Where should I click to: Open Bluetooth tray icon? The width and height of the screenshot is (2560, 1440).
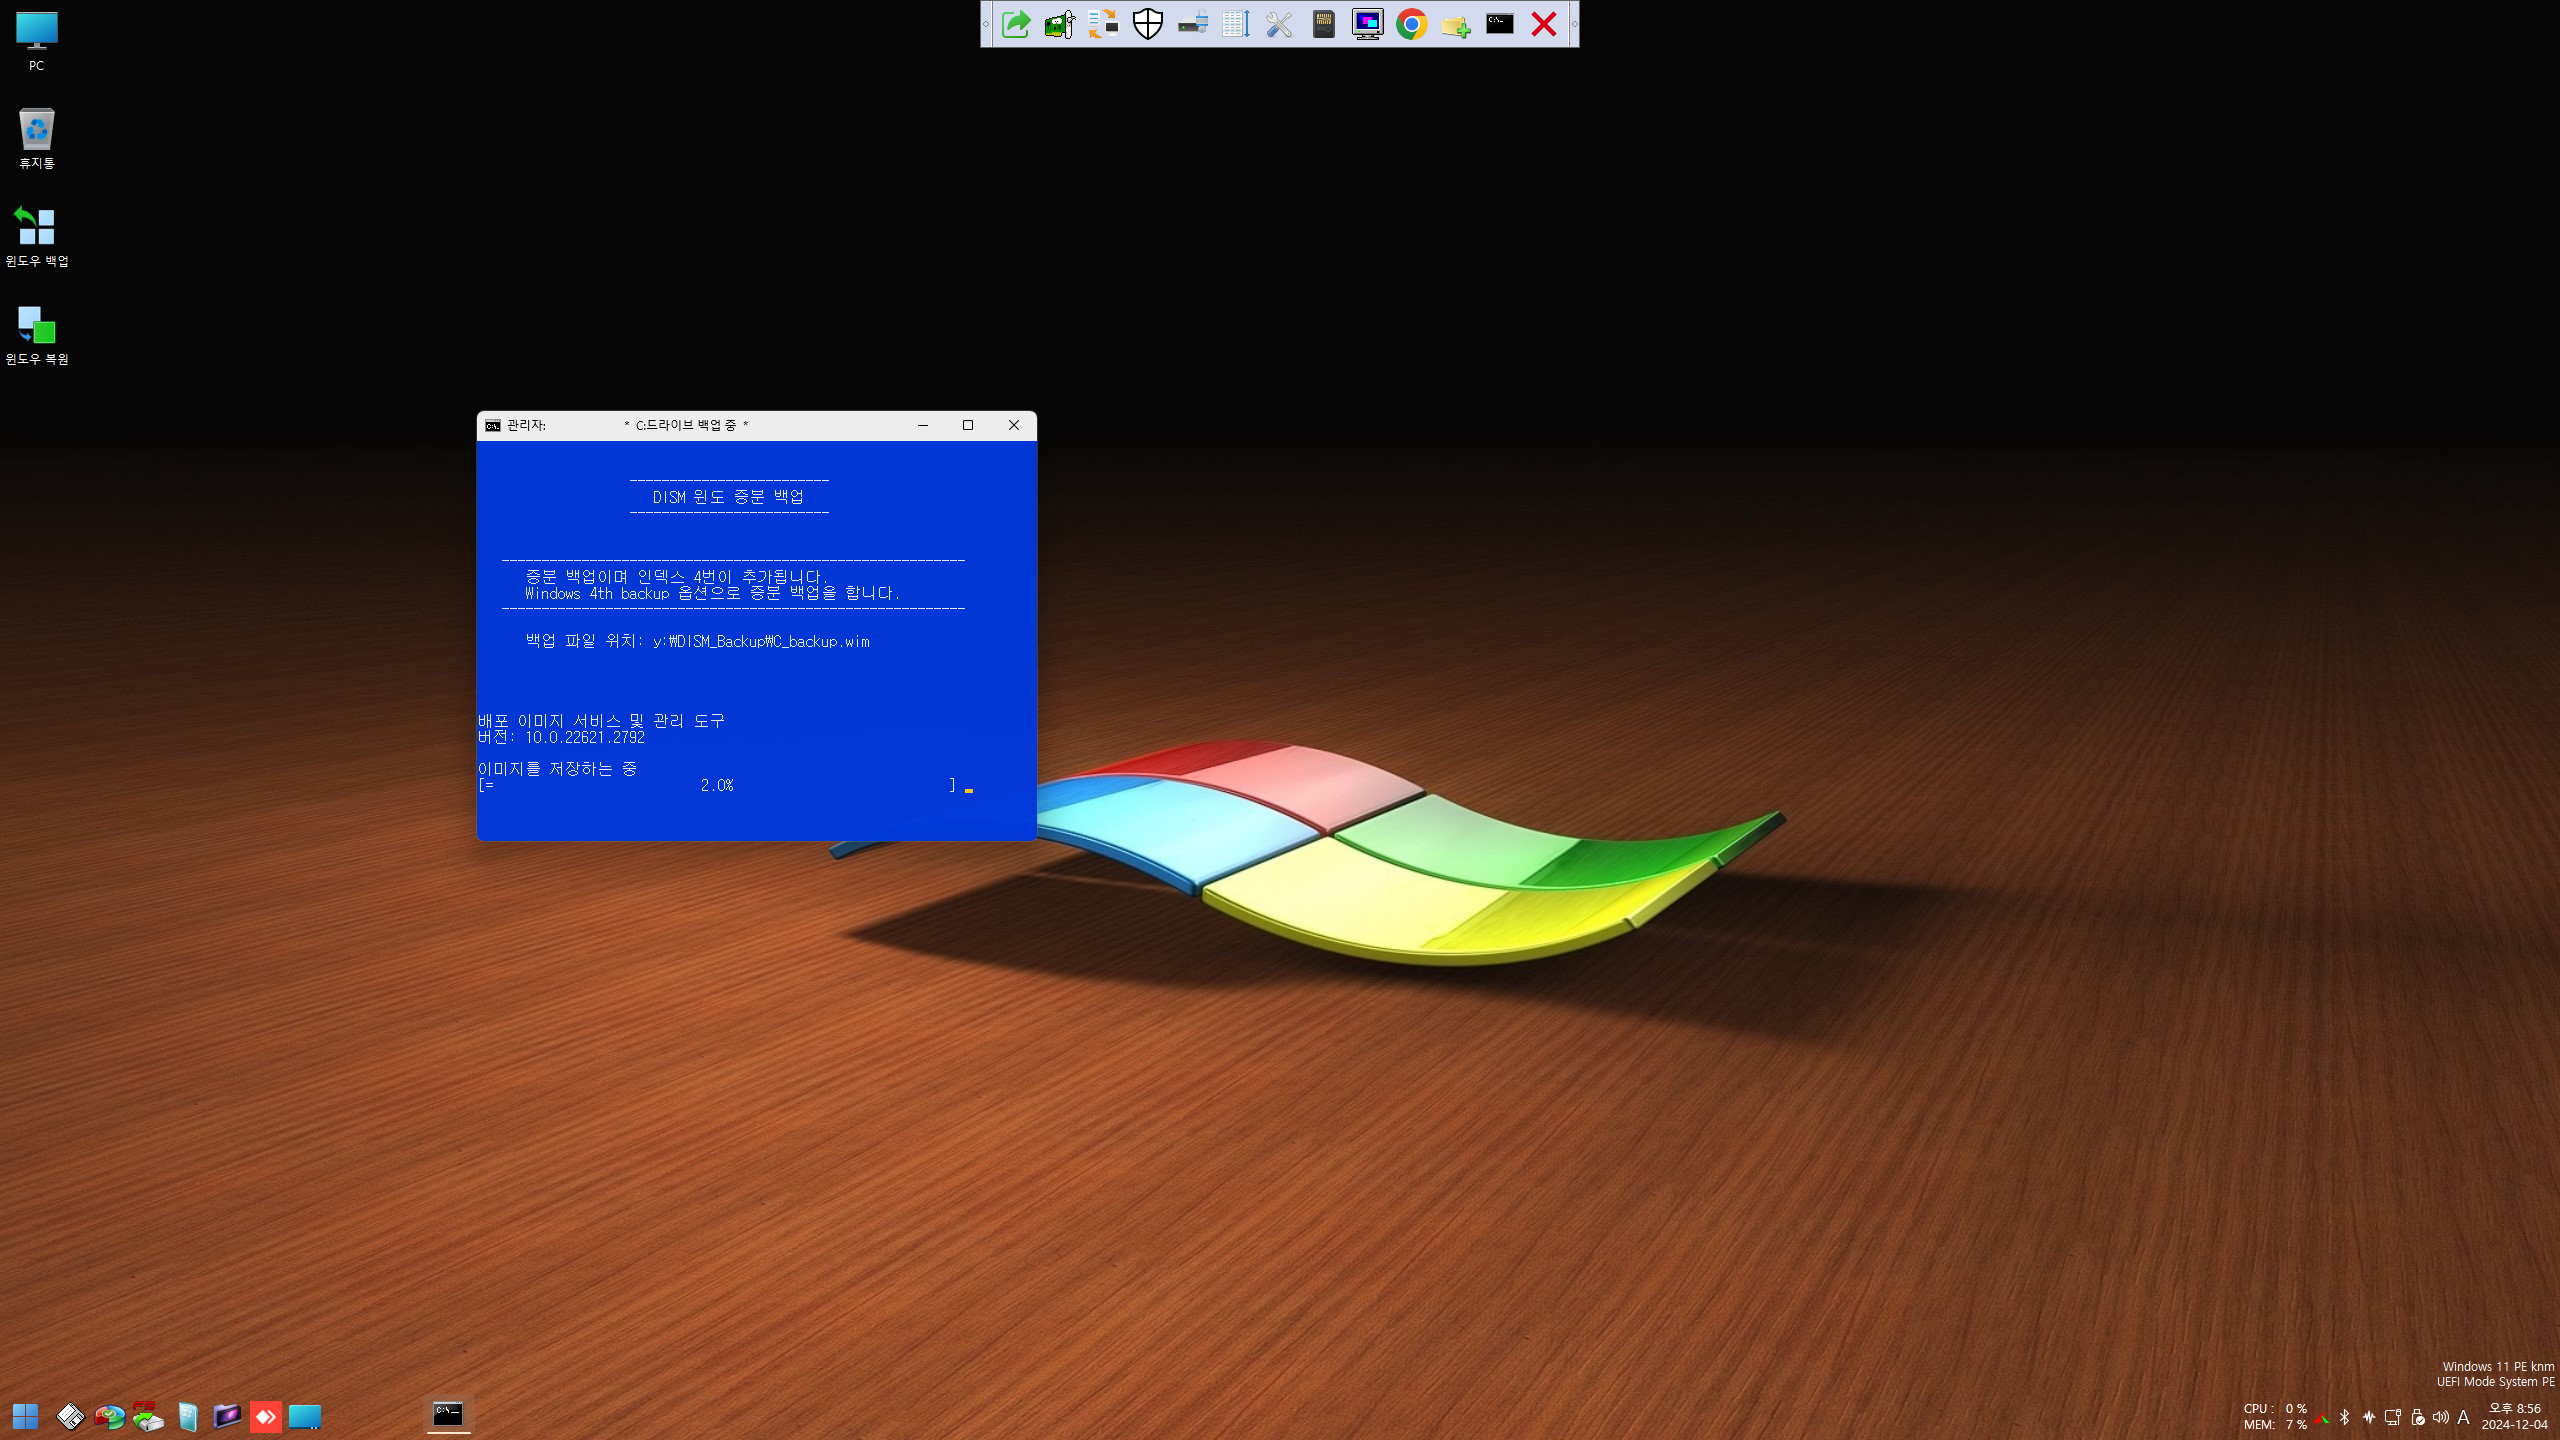(x=2345, y=1417)
